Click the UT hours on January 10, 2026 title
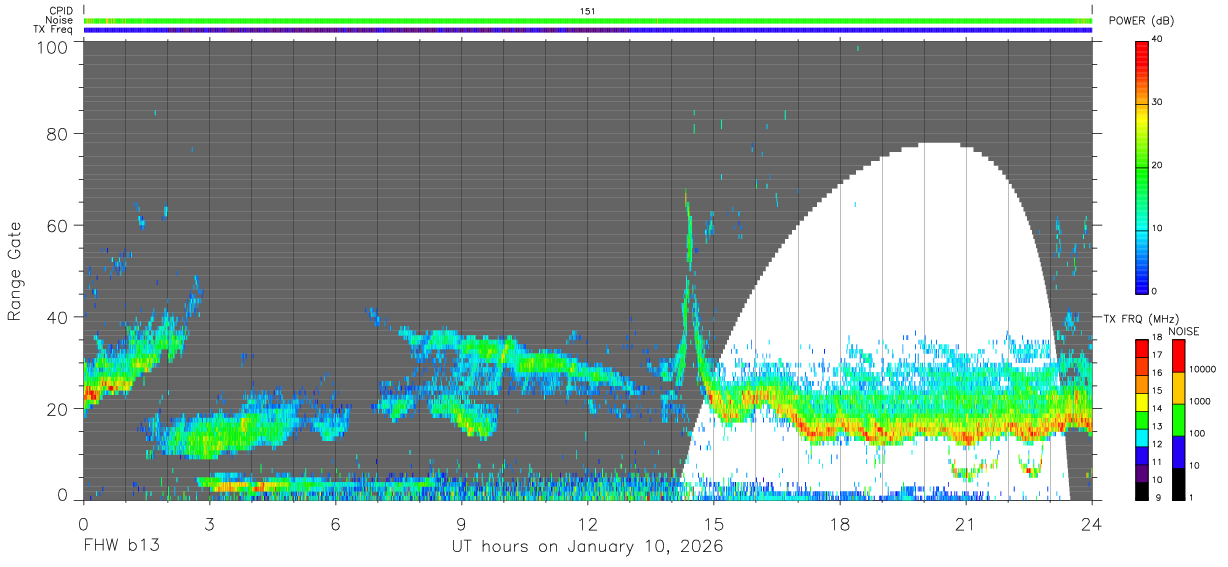 point(588,547)
